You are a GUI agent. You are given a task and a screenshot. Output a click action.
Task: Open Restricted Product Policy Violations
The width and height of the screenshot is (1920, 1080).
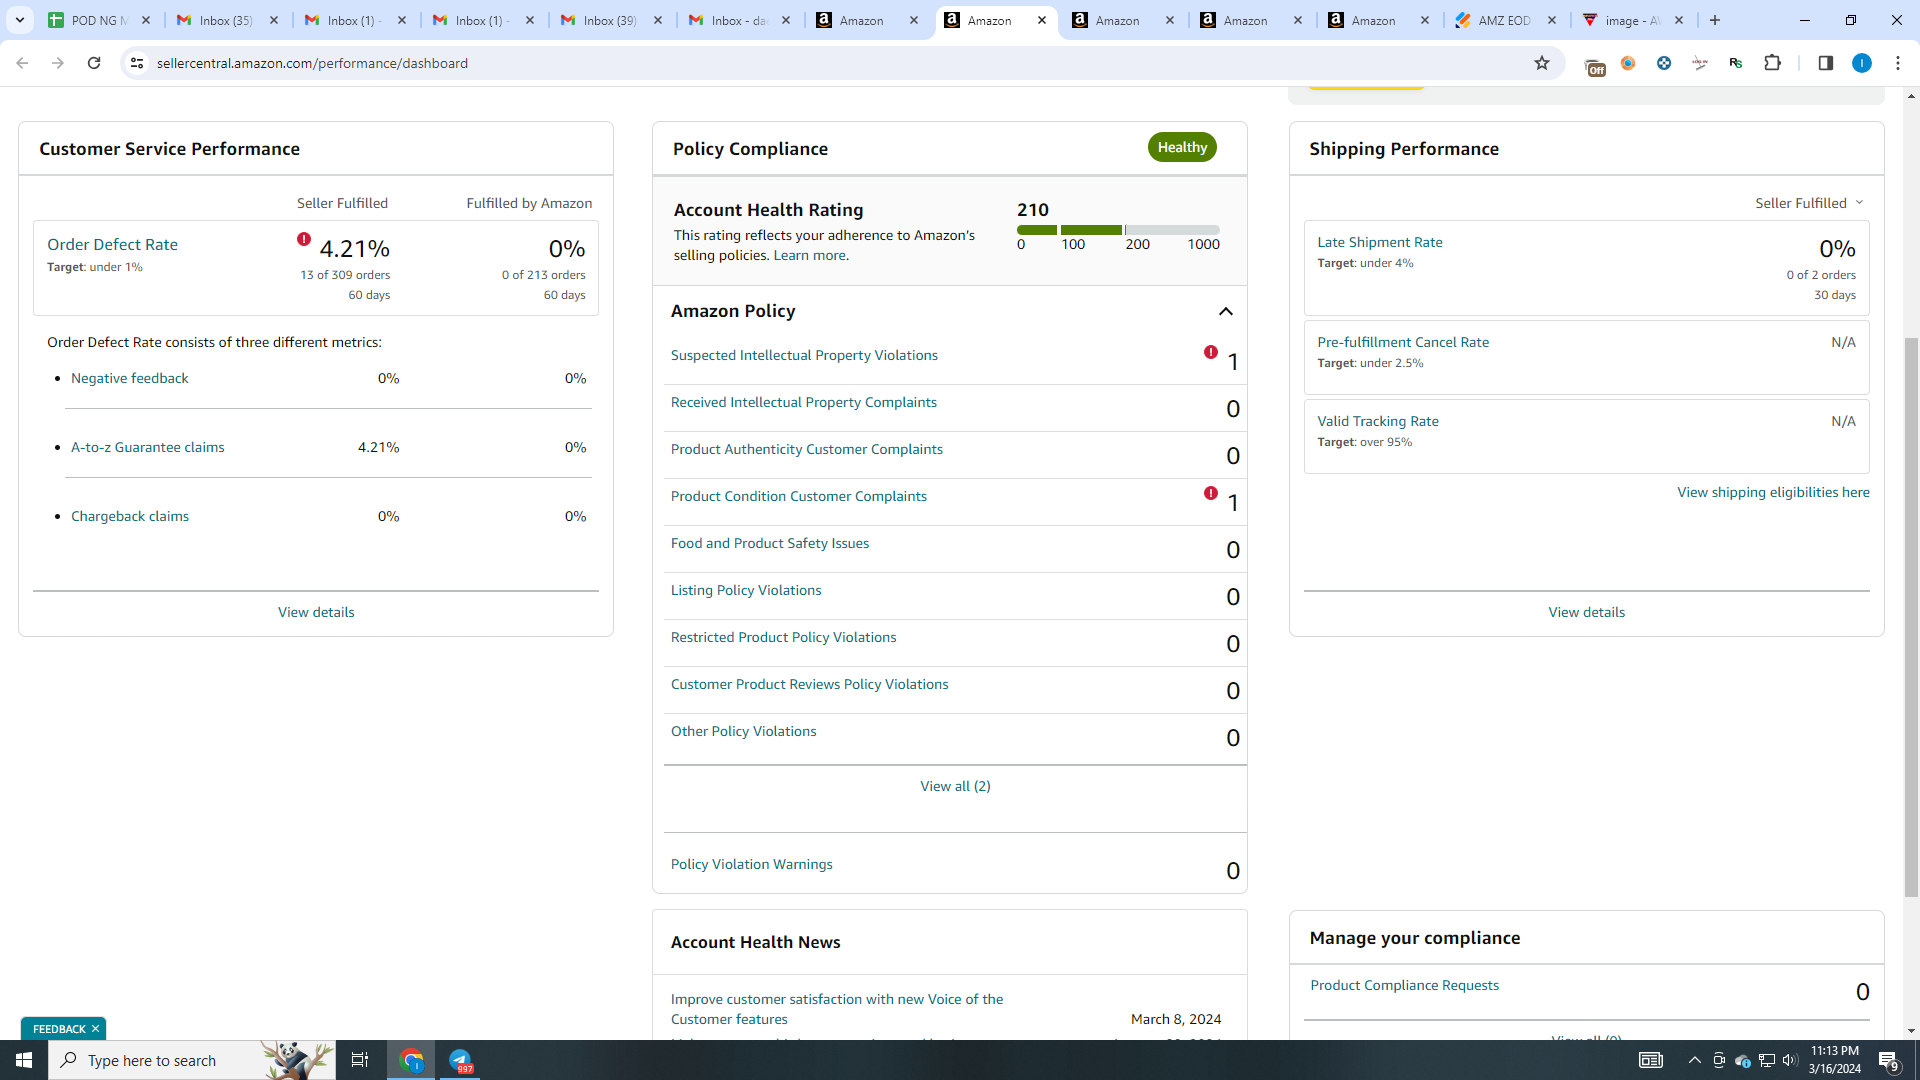[x=784, y=637]
